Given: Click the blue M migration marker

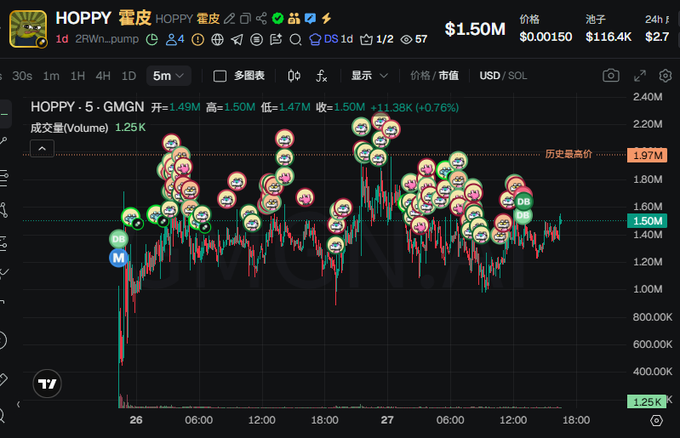Looking at the screenshot, I should click(118, 258).
